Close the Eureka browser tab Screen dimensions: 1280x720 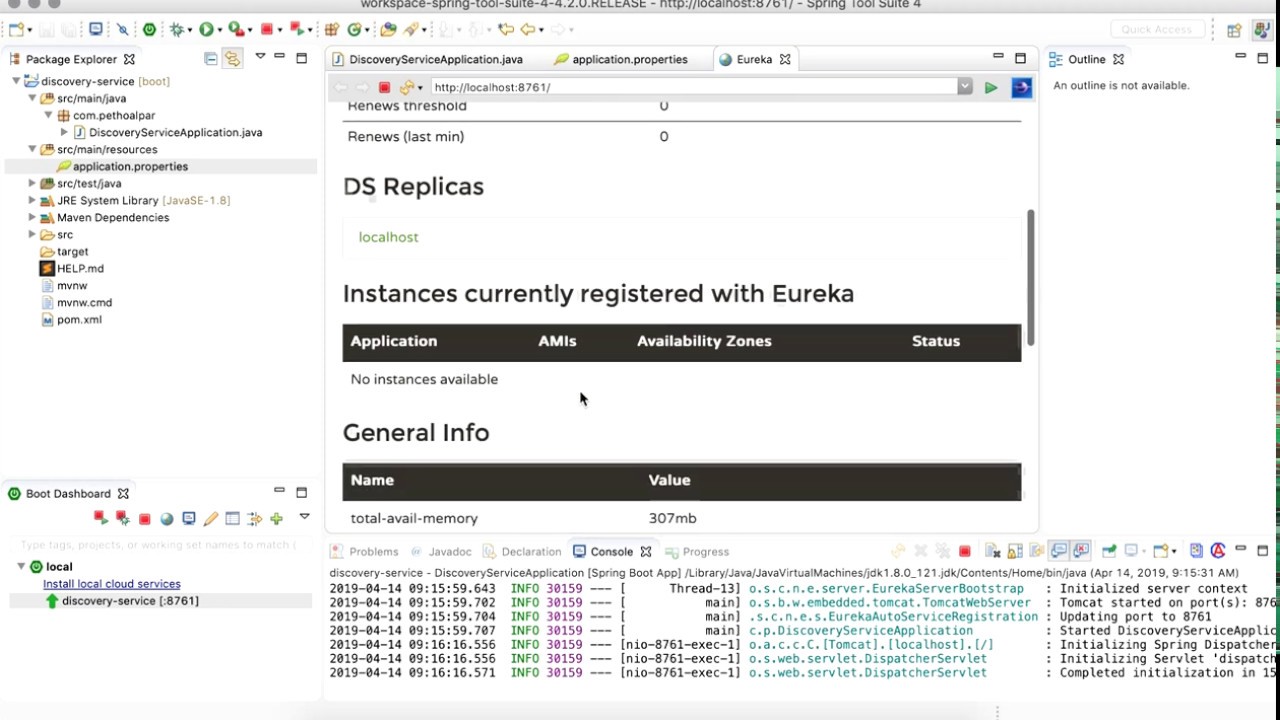click(785, 59)
